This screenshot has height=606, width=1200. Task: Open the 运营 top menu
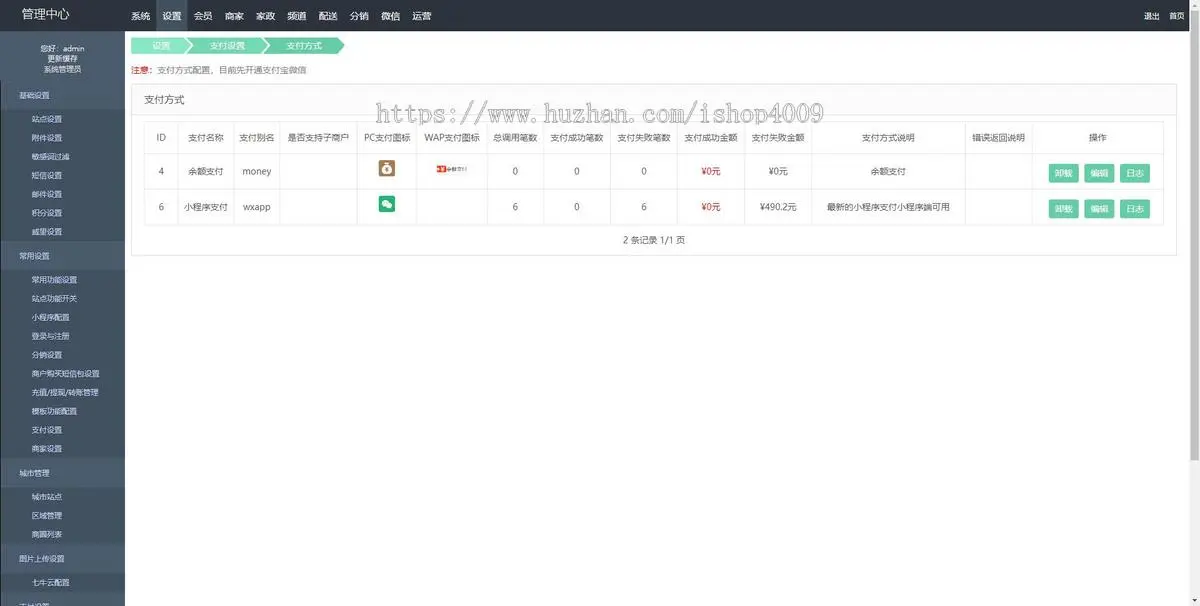(x=421, y=16)
